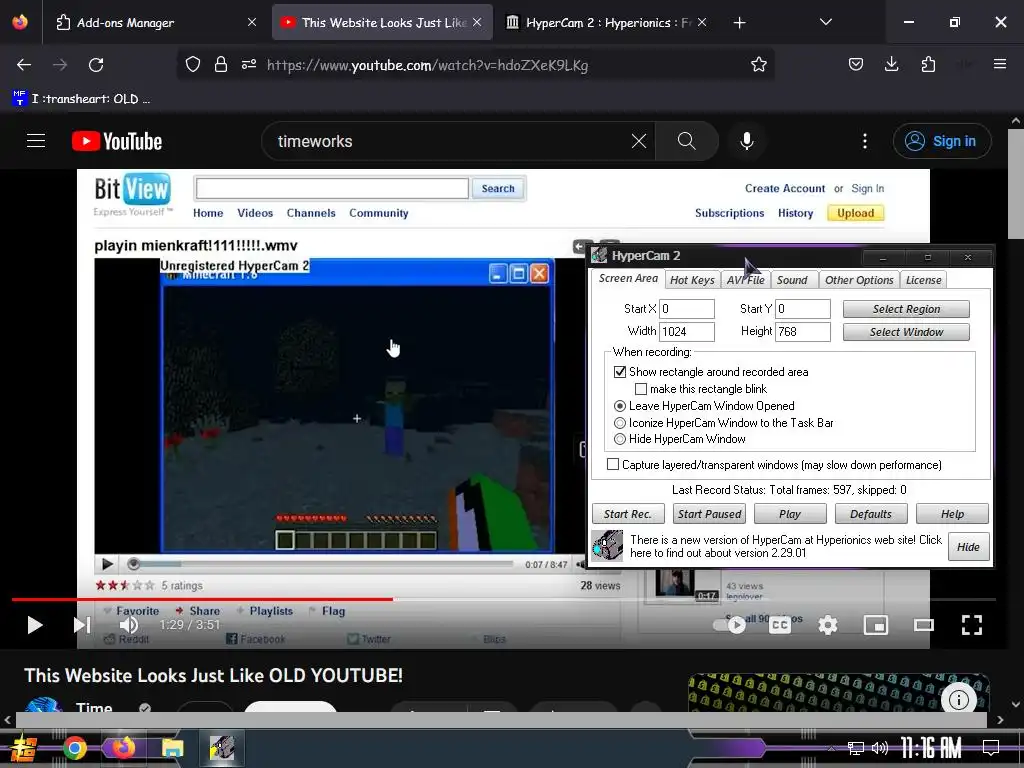Screen dimensions: 1024x768
Task: Switch to HyperCam 2 Hyperionics browser tab
Action: 607,23
